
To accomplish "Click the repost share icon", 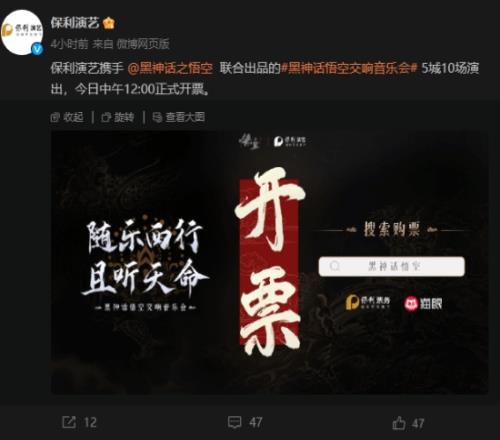I will 69,422.
